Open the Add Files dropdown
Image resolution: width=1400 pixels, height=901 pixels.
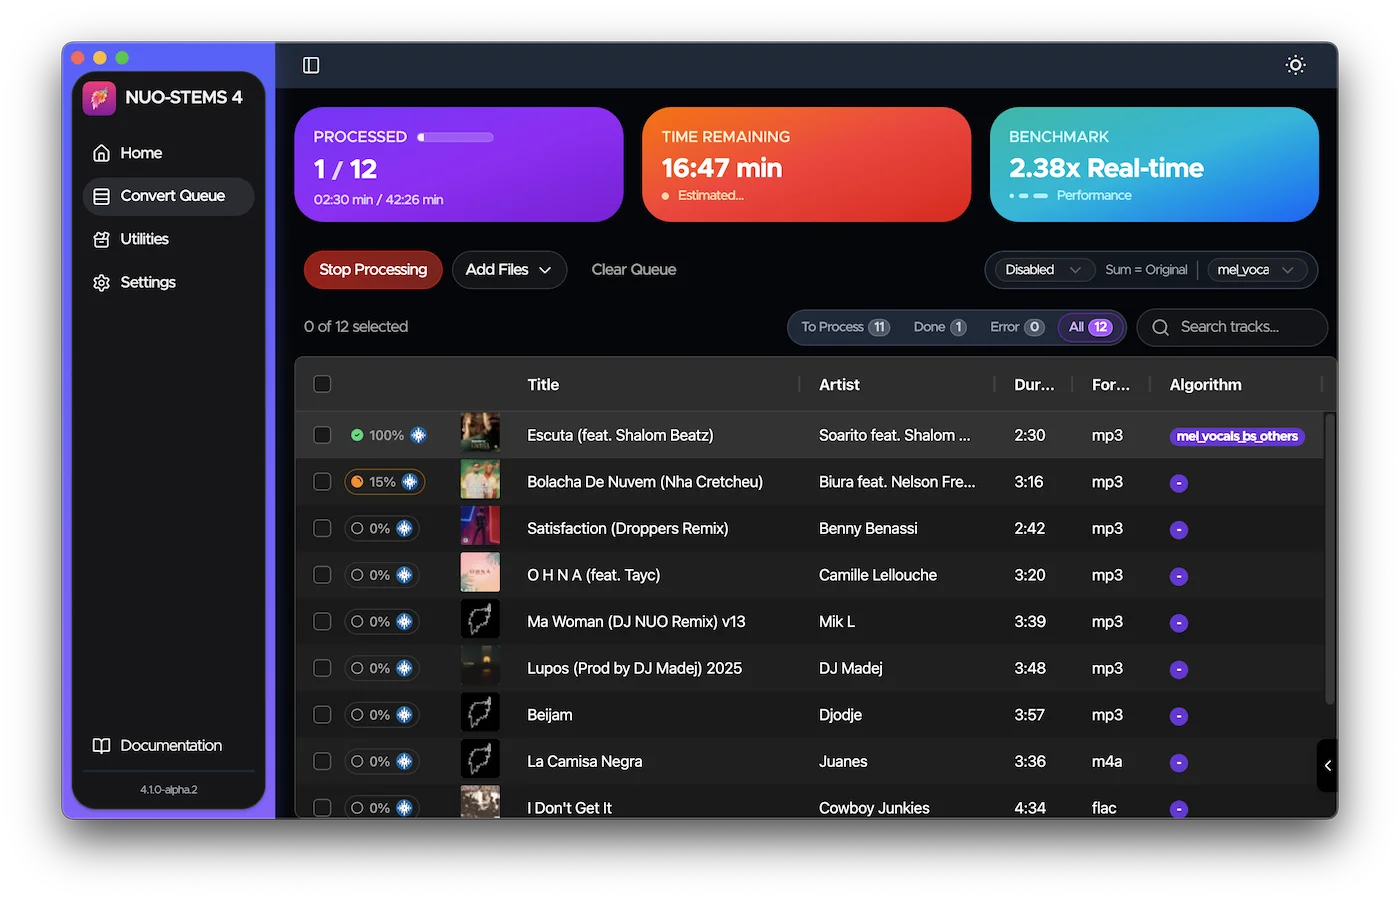[508, 270]
